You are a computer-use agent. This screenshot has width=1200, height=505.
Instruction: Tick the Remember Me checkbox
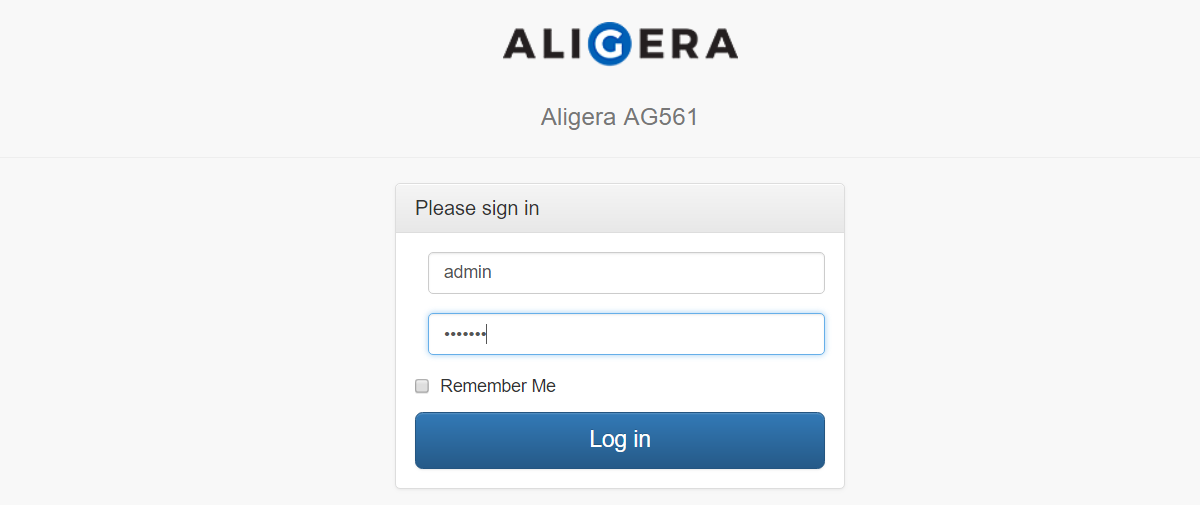tap(422, 386)
